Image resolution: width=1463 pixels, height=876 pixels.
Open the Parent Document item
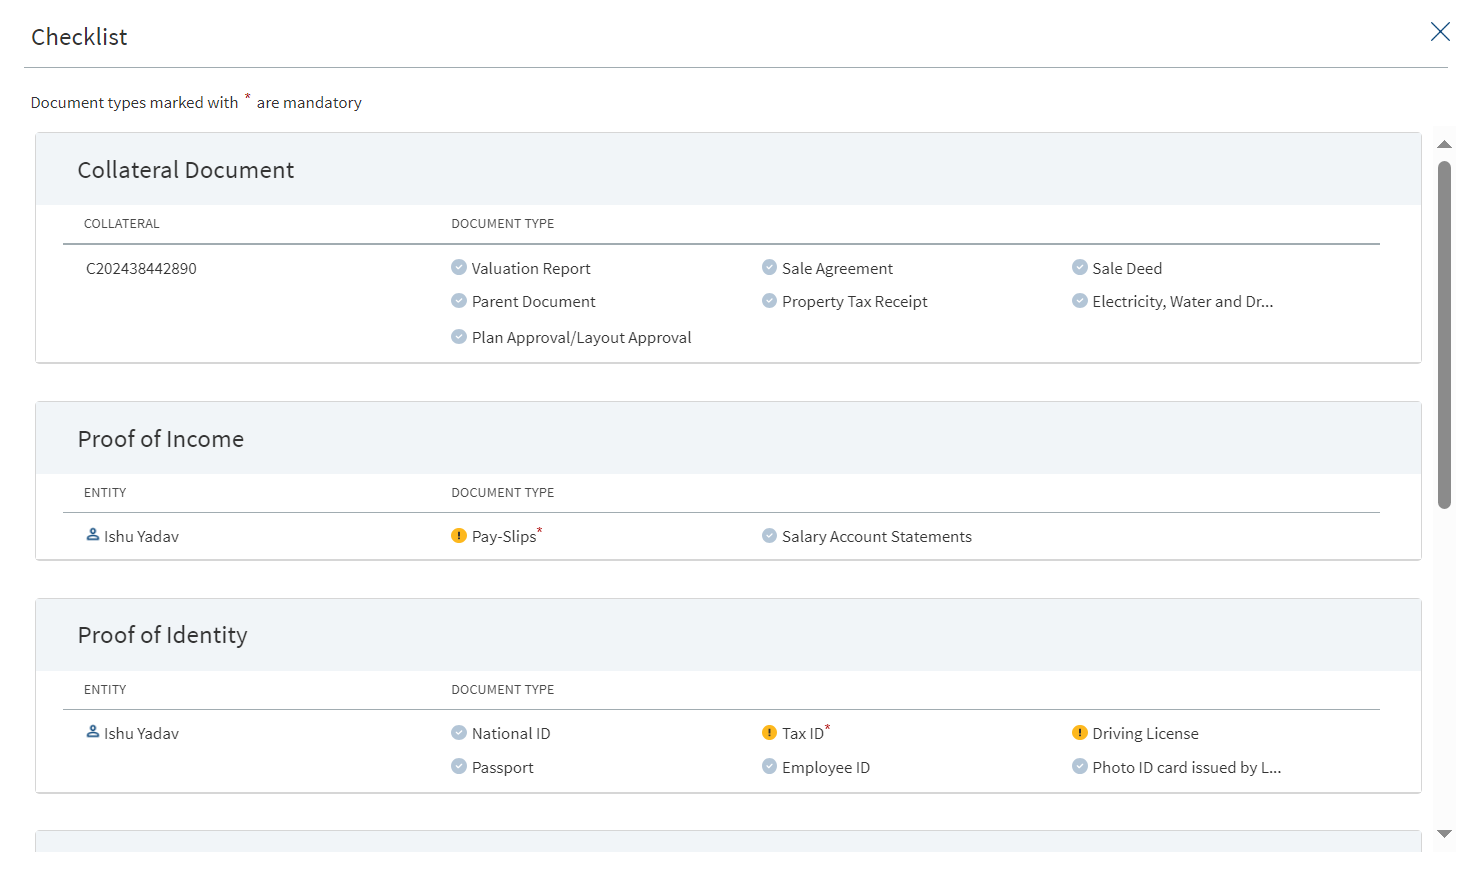click(533, 302)
